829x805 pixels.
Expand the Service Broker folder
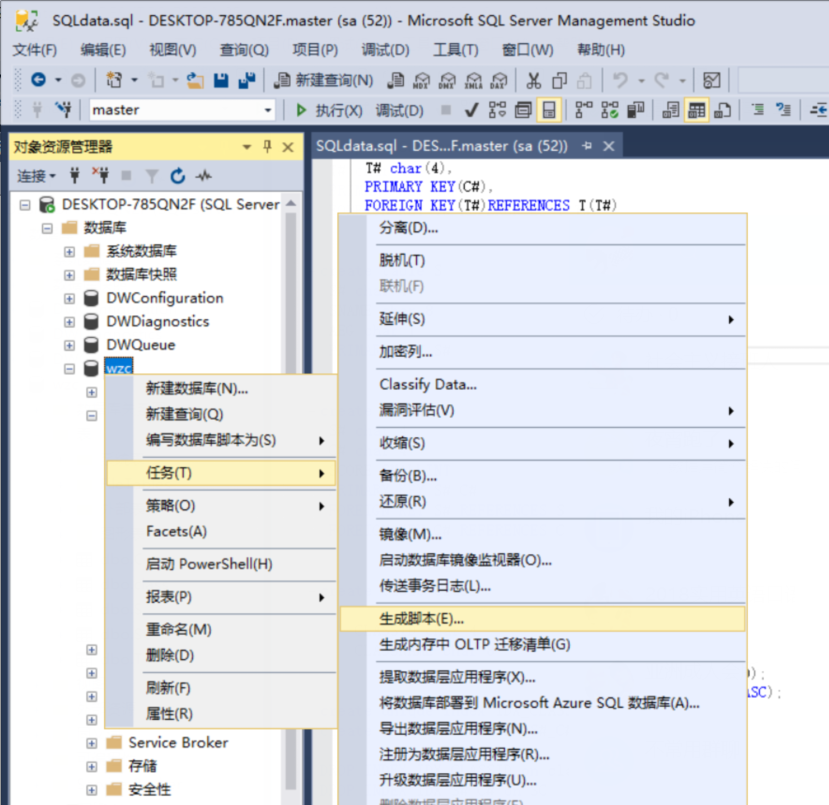91,743
